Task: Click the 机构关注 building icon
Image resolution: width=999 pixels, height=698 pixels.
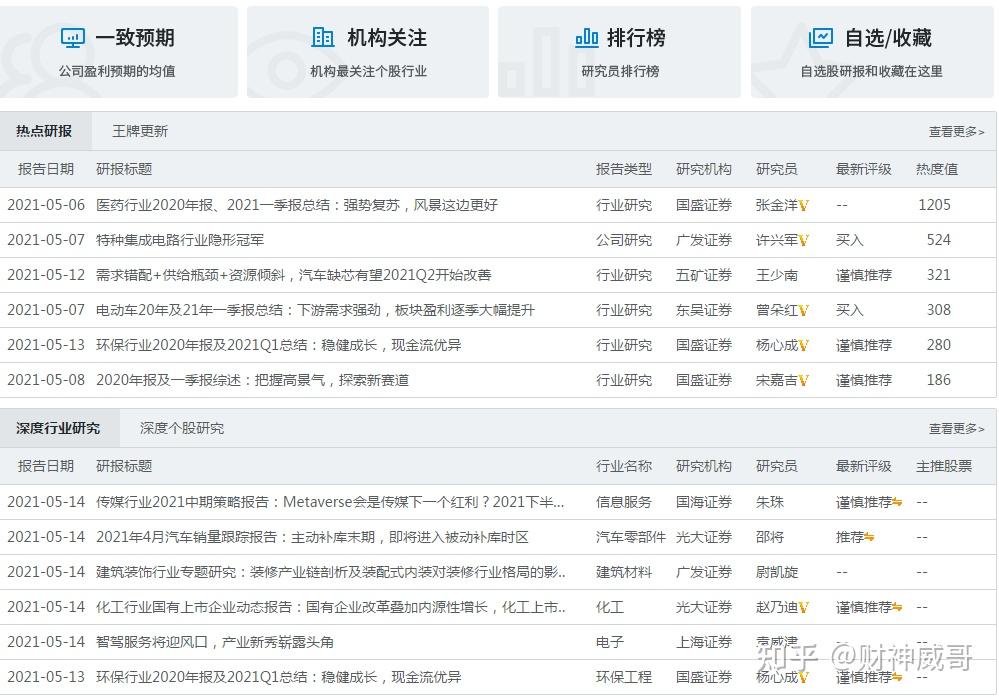Action: (x=322, y=37)
